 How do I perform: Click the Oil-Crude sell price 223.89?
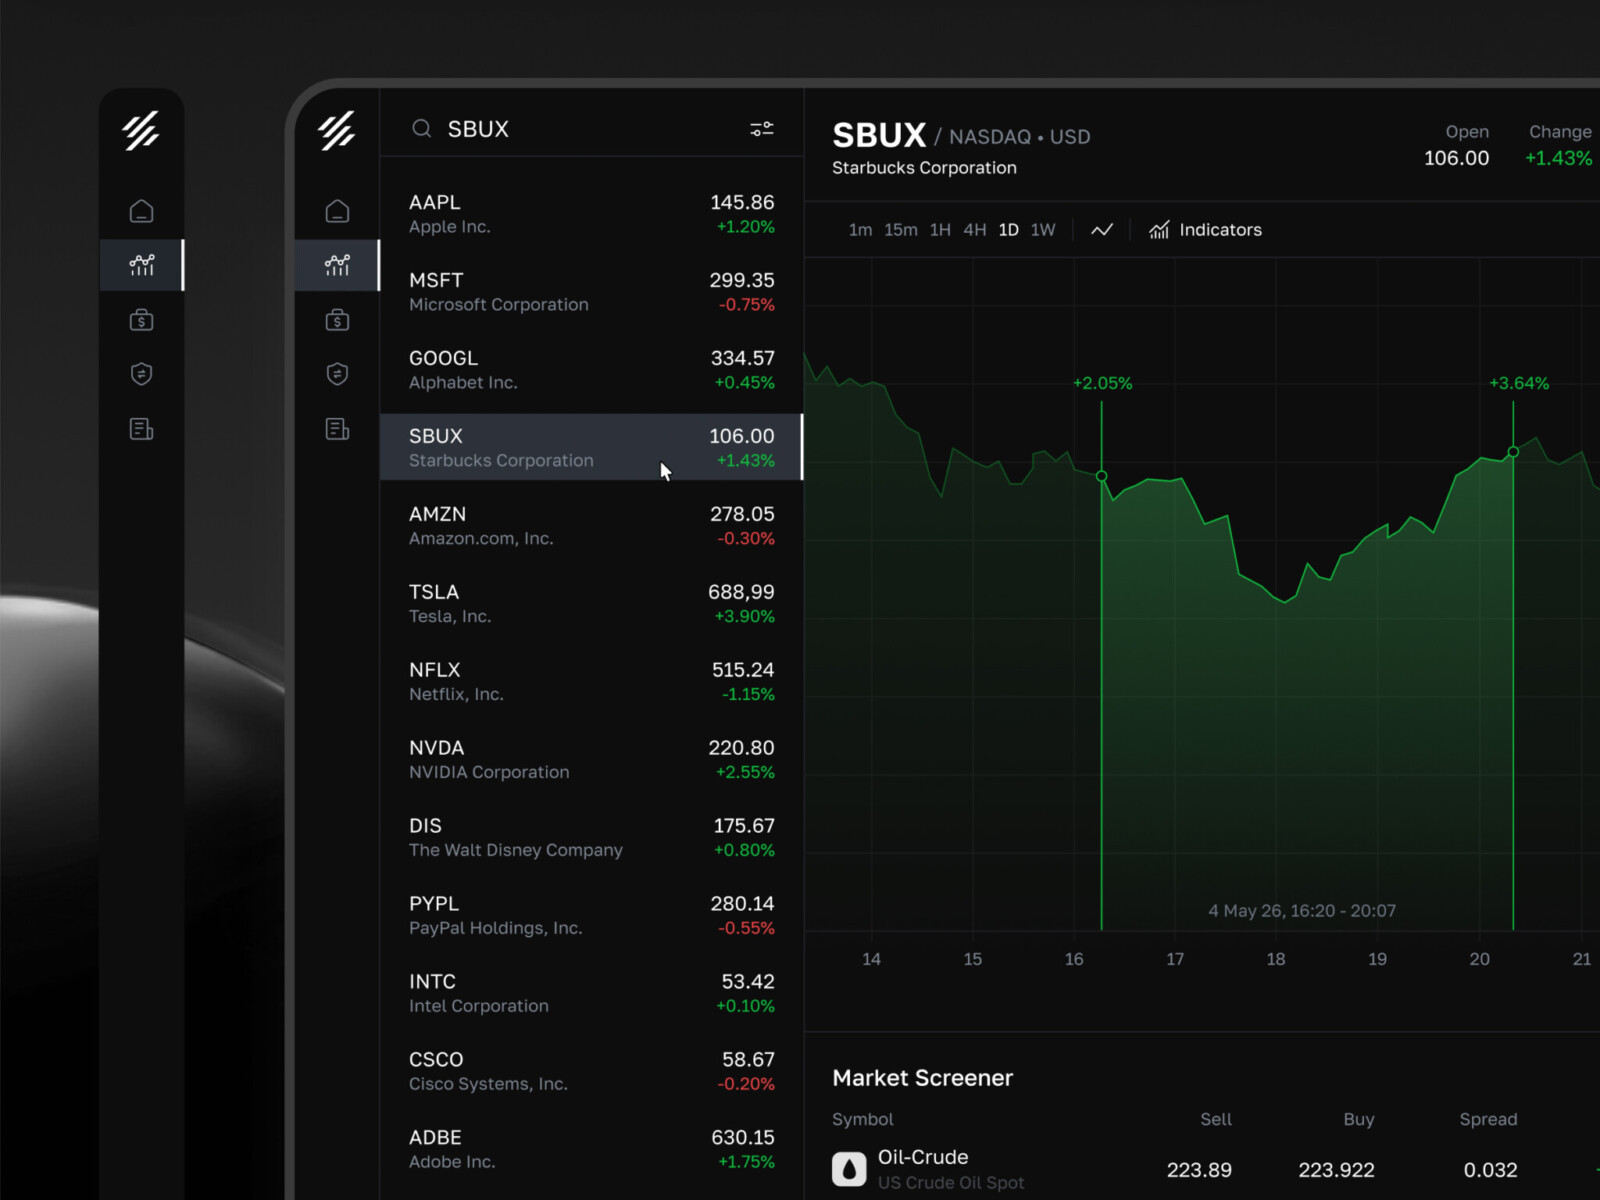click(1199, 1170)
